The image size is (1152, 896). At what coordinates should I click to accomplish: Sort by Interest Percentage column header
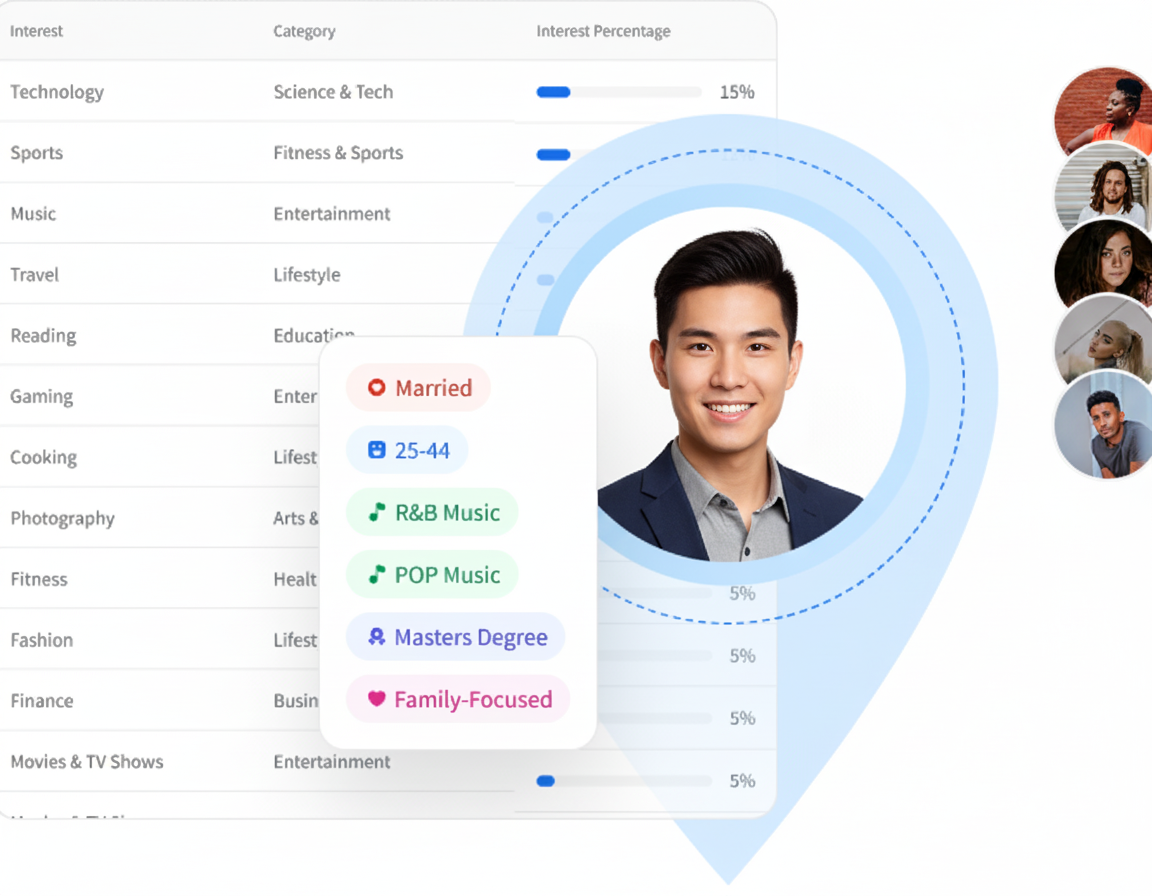point(603,31)
